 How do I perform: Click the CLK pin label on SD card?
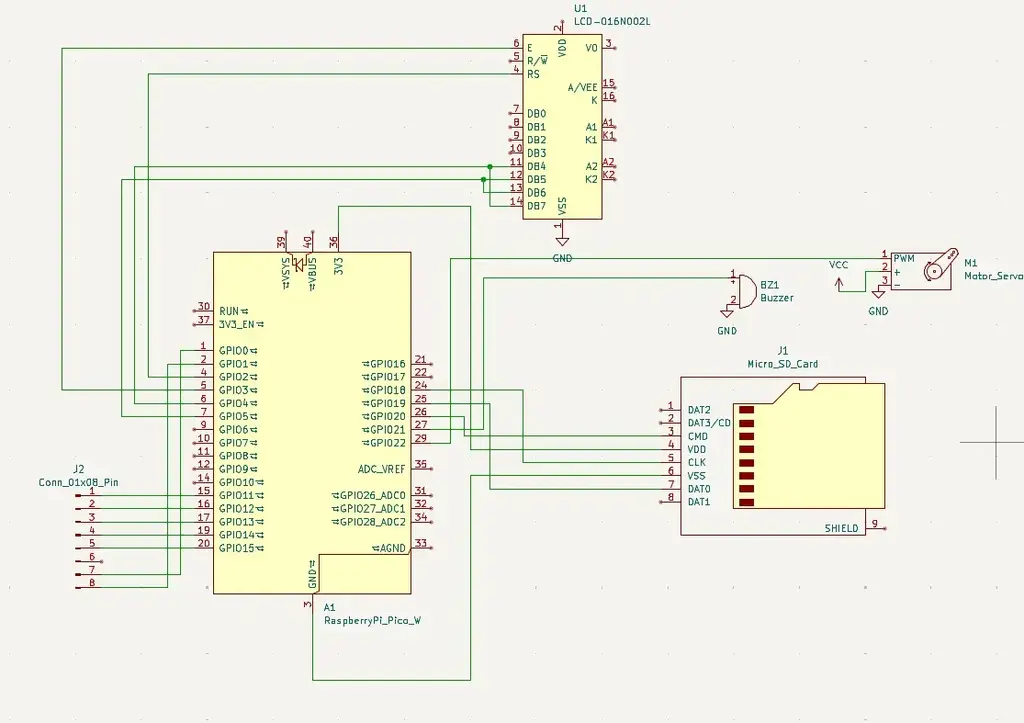coord(697,462)
